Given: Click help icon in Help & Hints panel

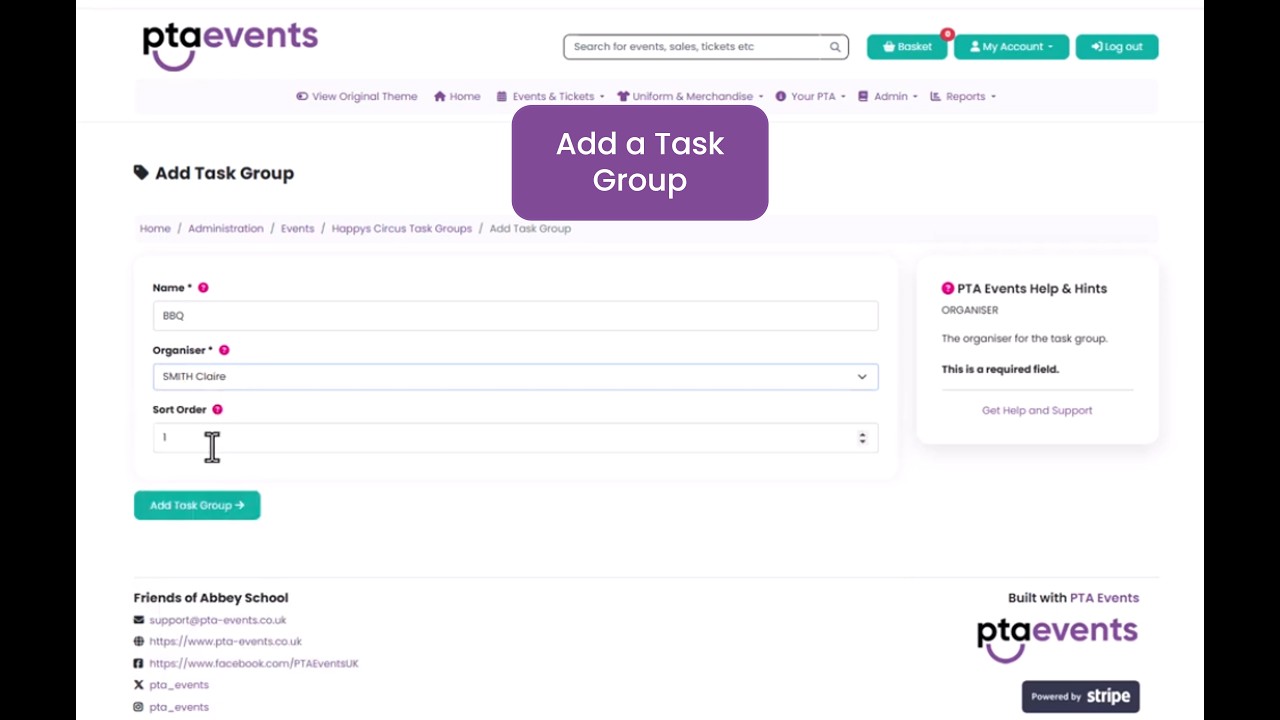Looking at the screenshot, I should click(948, 288).
